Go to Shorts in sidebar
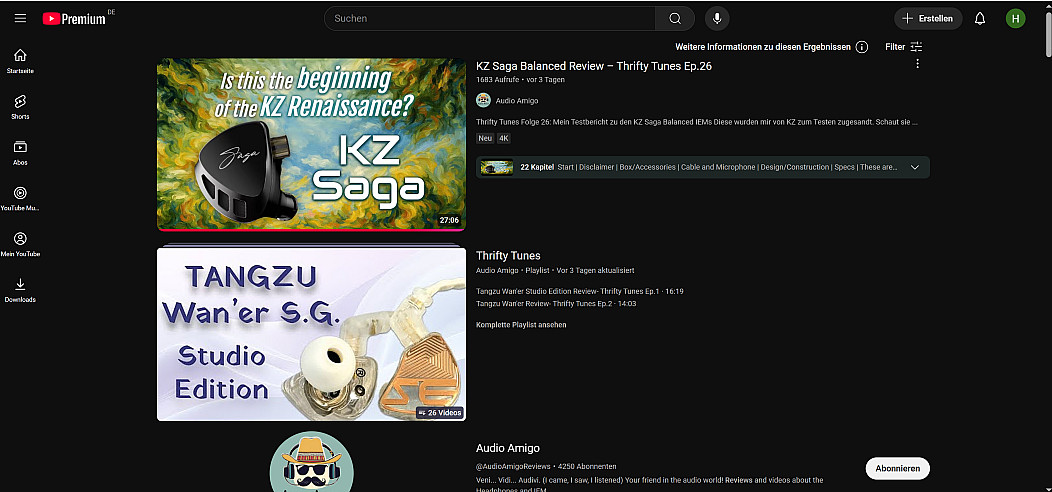This screenshot has width=1052, height=492. (20, 106)
